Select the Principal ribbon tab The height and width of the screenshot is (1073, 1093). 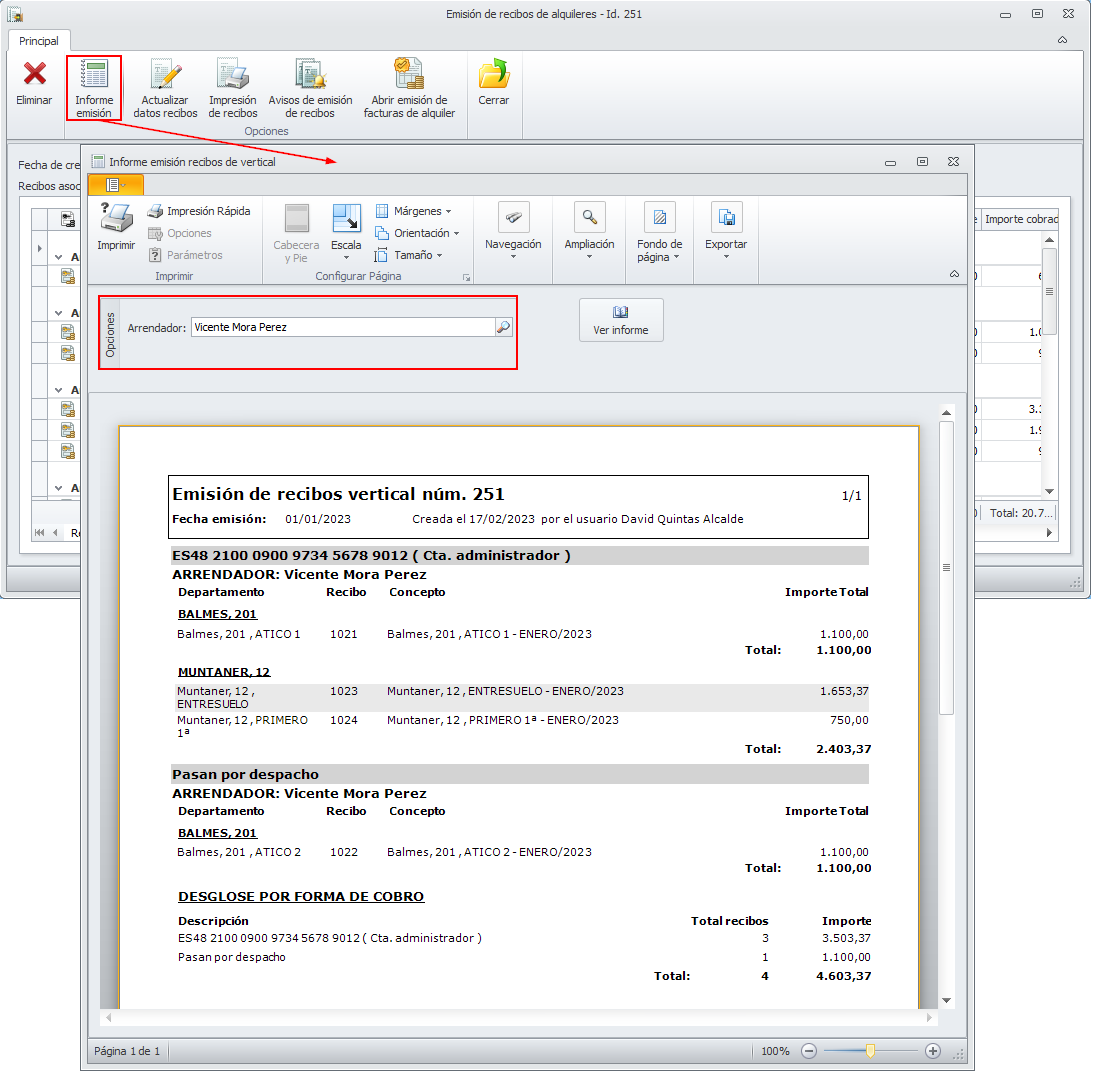pos(38,41)
